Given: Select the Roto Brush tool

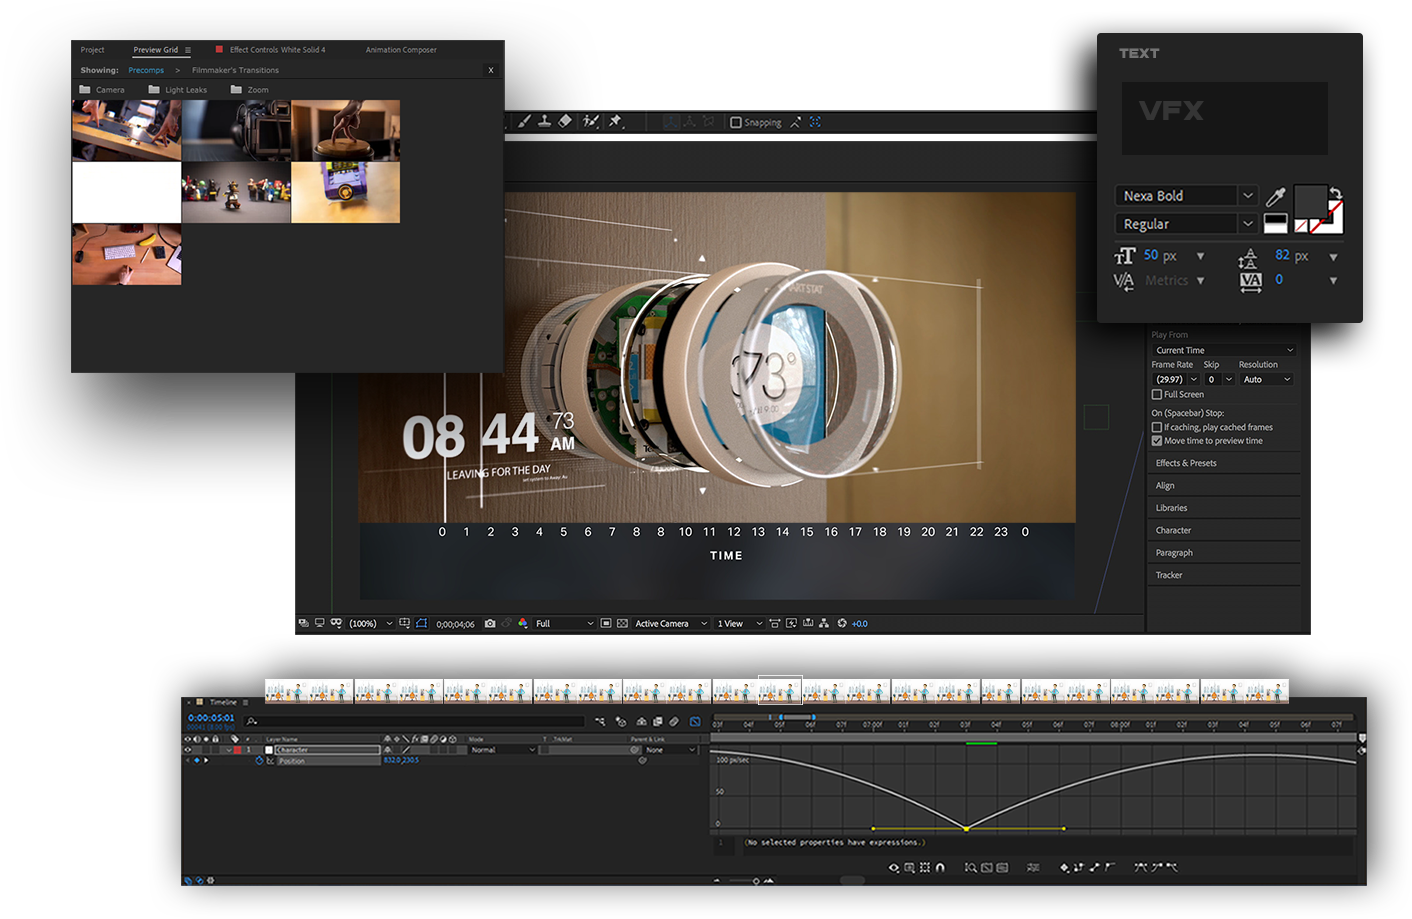Looking at the screenshot, I should [591, 122].
